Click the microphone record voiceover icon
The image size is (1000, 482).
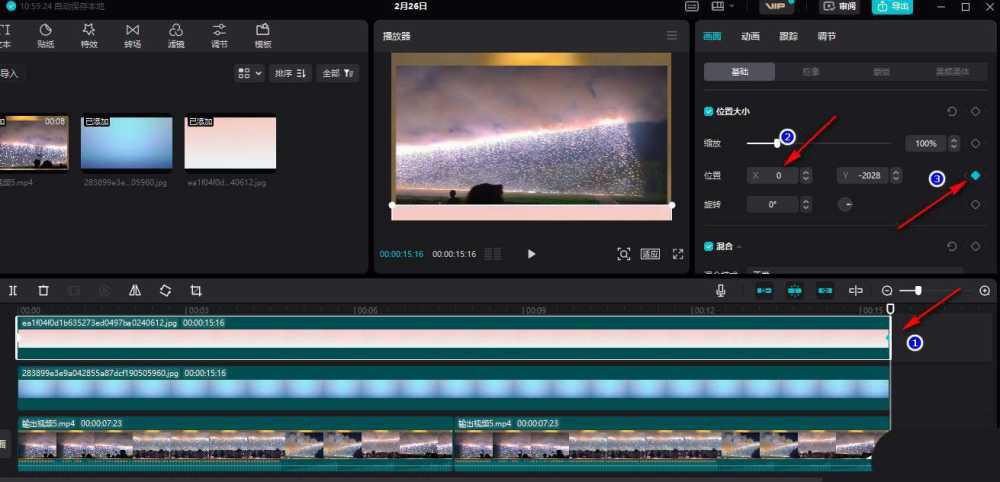[720, 290]
